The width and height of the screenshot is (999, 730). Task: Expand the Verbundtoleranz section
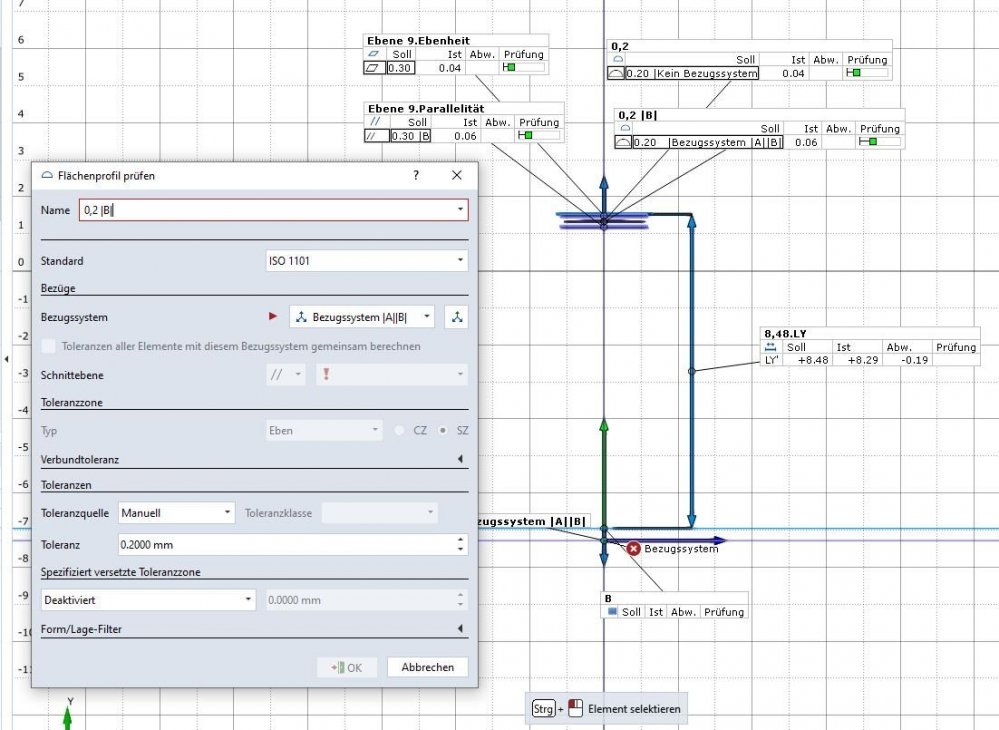click(460, 460)
